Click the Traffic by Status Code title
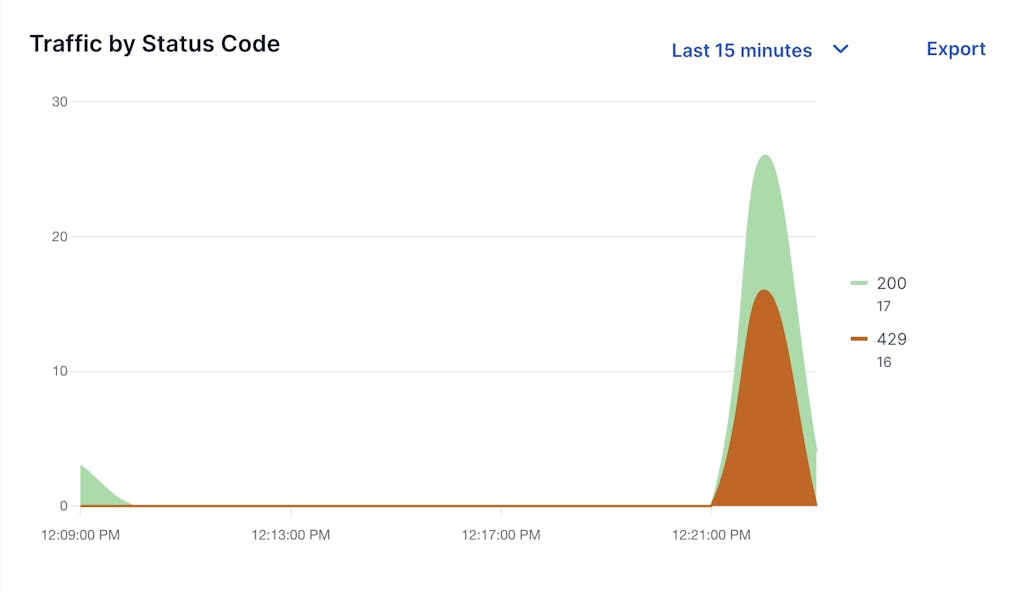The height and width of the screenshot is (592, 1023). (x=155, y=44)
